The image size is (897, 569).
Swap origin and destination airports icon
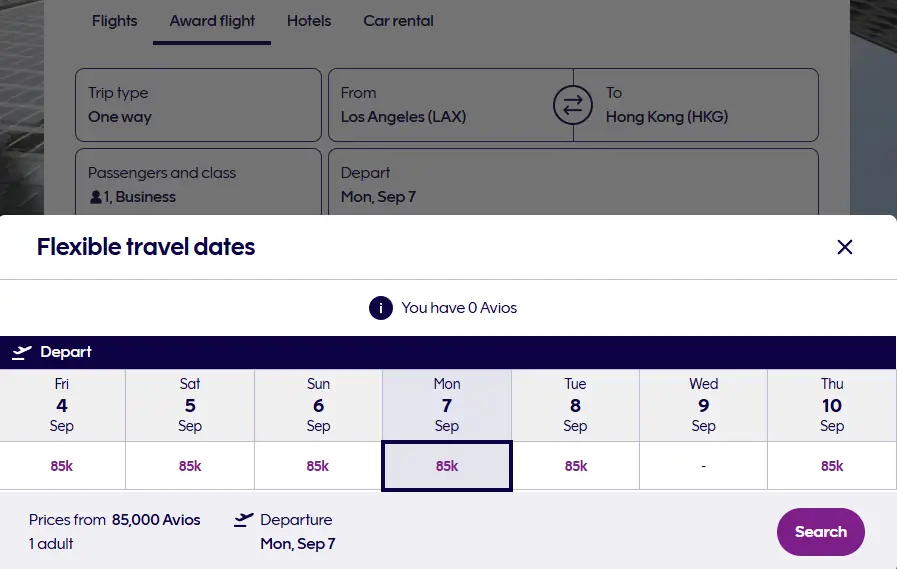point(573,105)
